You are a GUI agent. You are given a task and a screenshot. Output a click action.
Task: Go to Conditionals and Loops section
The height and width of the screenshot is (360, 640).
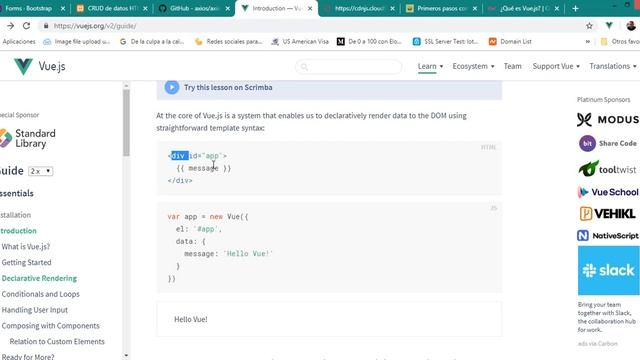pyautogui.click(x=40, y=294)
